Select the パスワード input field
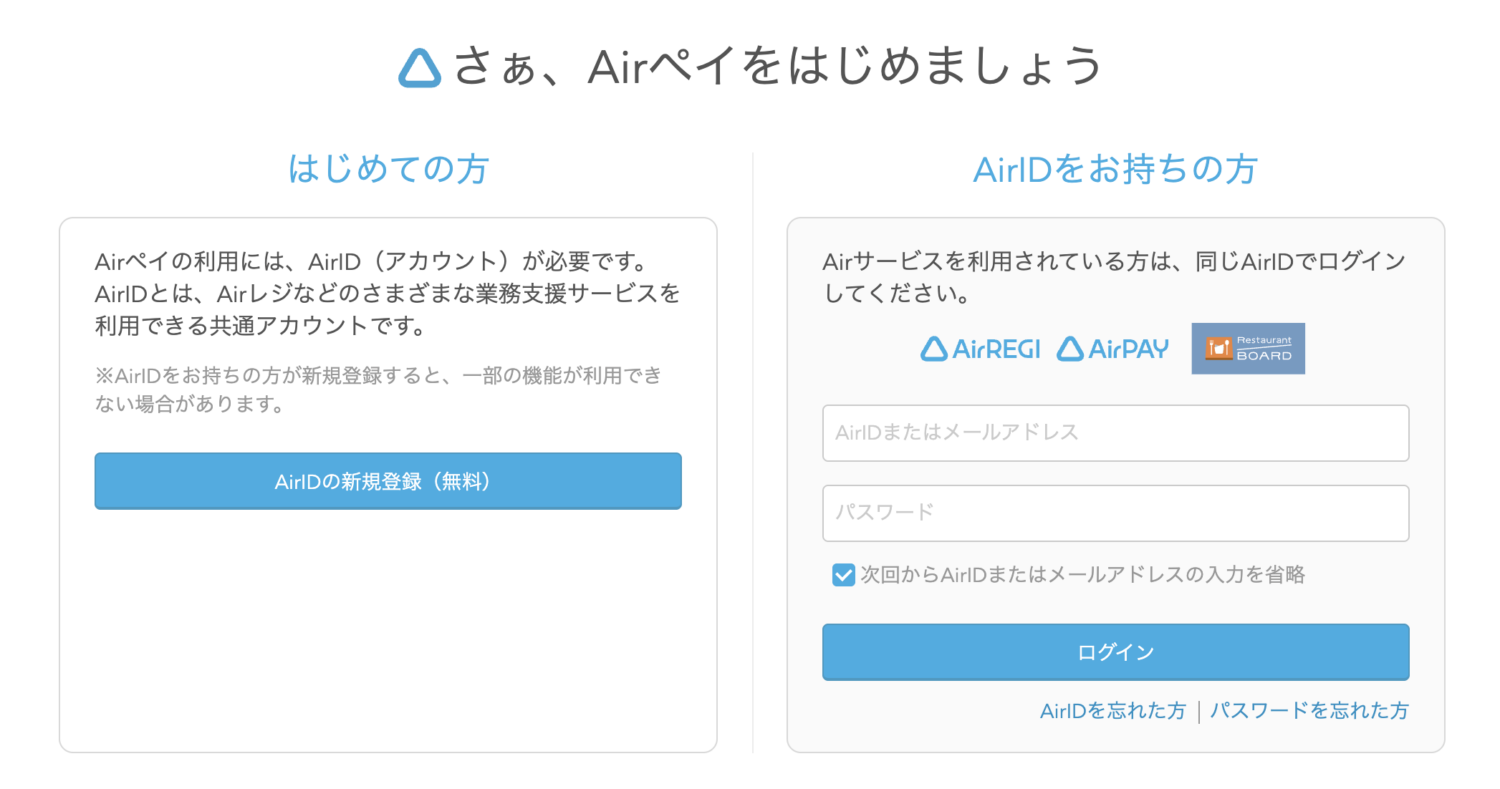The height and width of the screenshot is (789, 1500). [1115, 513]
